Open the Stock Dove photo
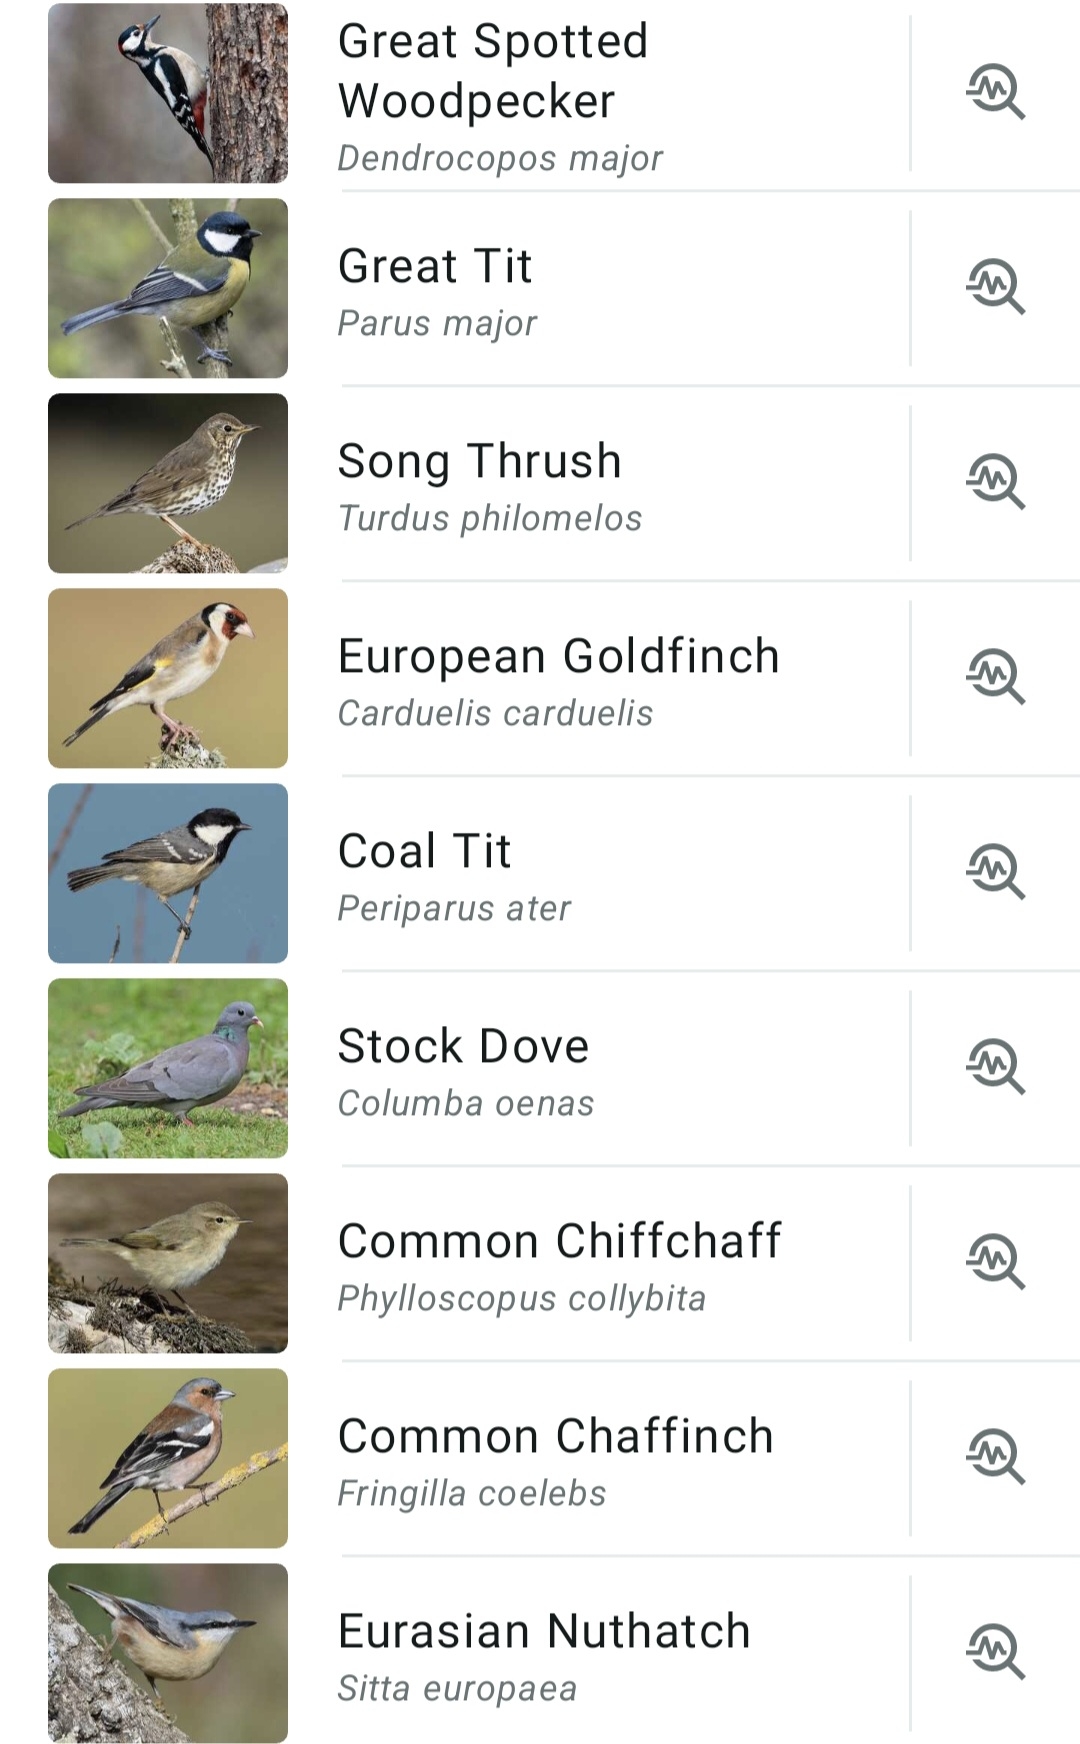Viewport: 1080px width, 1744px height. tap(168, 1068)
